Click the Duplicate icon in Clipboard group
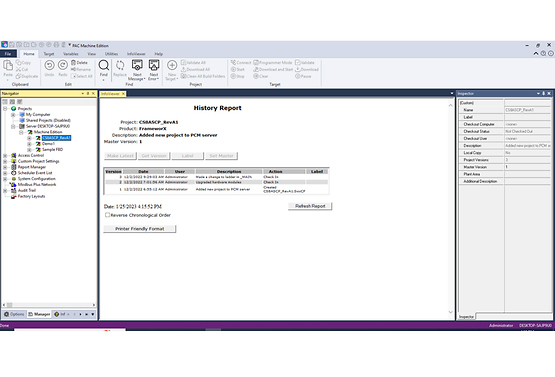The height and width of the screenshot is (377, 555). point(19,76)
